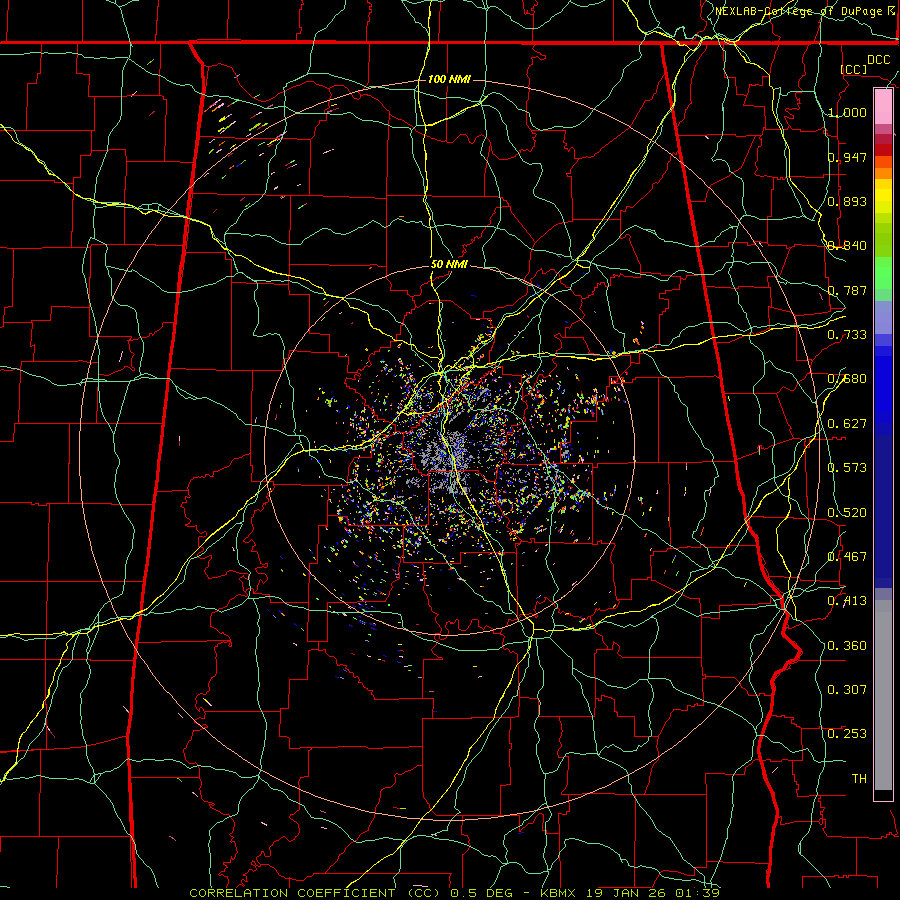
Task: Click the 0.627 scale value
Action: (847, 424)
